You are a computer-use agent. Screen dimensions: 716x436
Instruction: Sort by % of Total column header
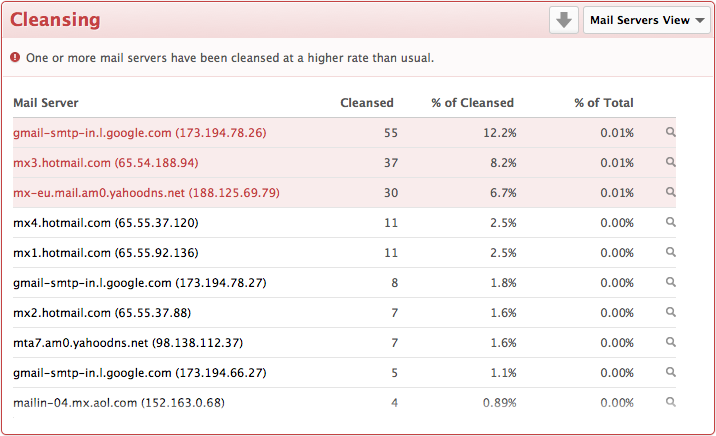click(604, 103)
